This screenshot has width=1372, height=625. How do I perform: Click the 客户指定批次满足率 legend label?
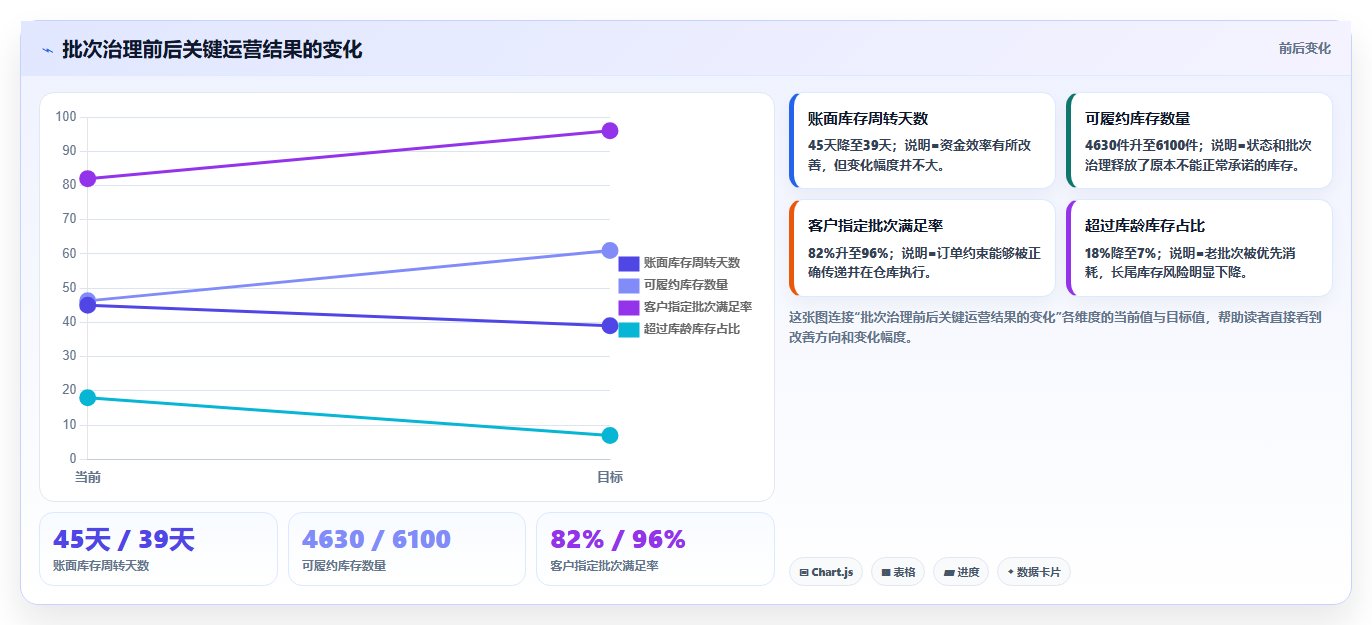pos(698,307)
